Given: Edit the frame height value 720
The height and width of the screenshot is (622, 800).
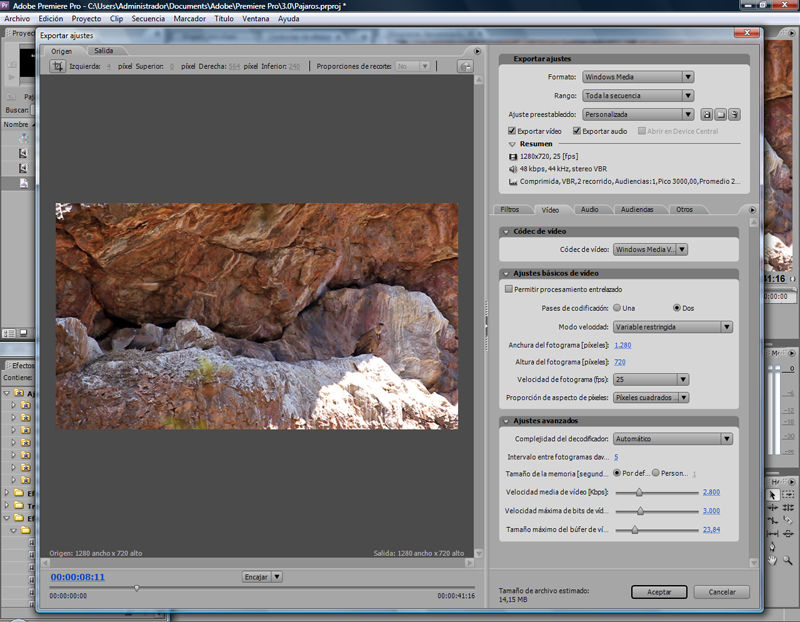Looking at the screenshot, I should tap(619, 362).
